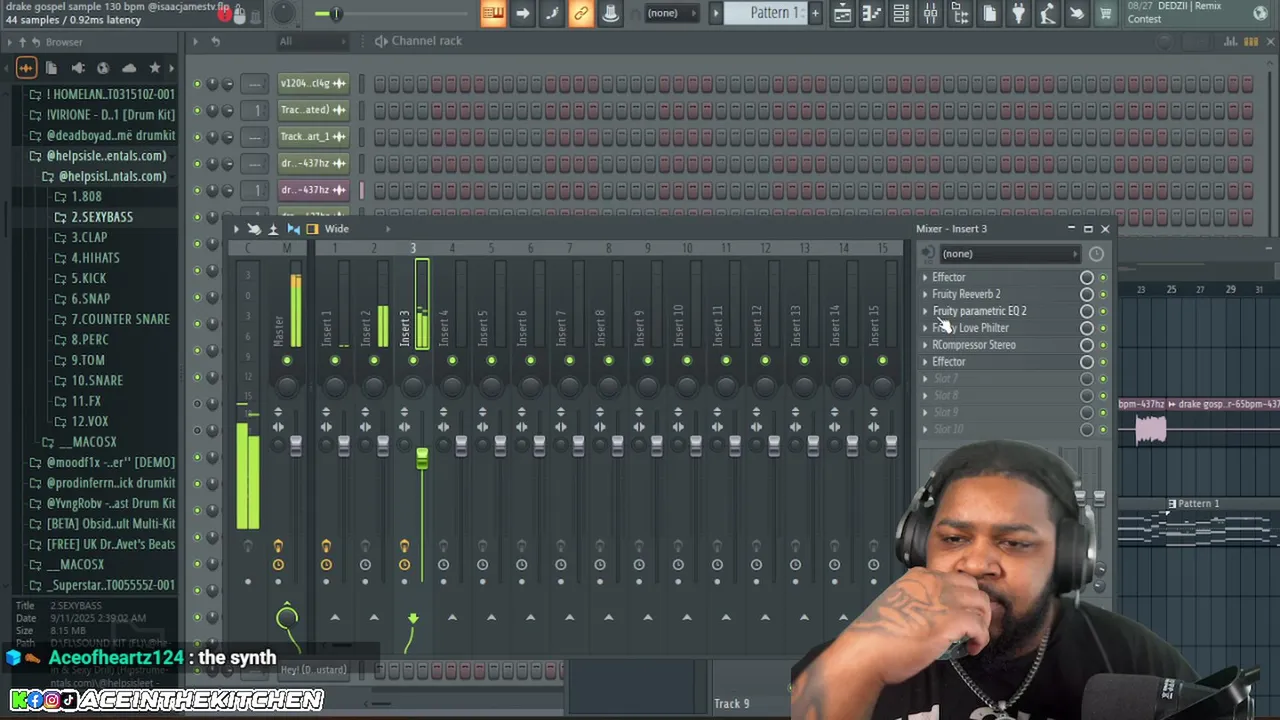Click the orange link-to-controller icon
Viewport: 1280px width, 720px height.
pos(581,13)
